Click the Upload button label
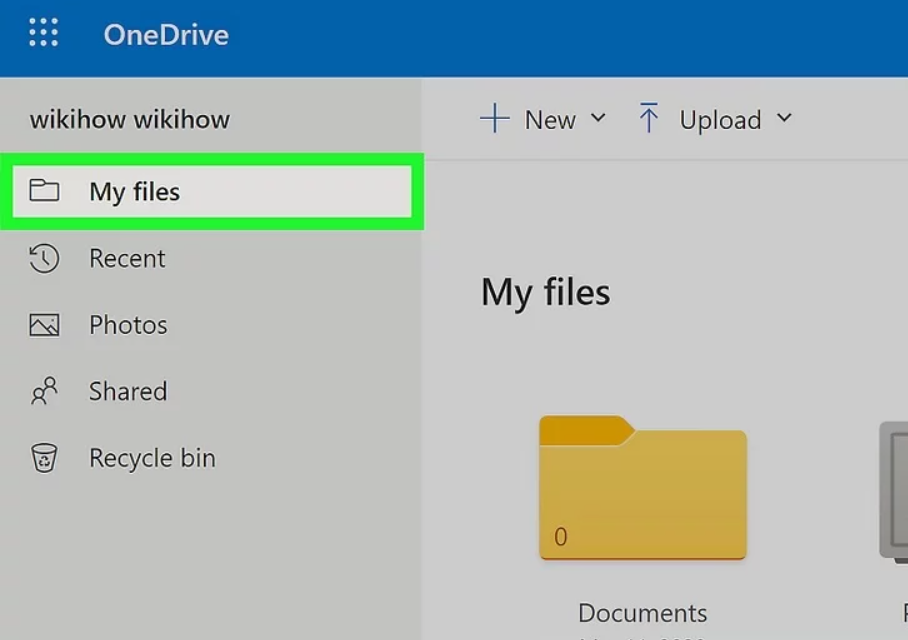The width and height of the screenshot is (908, 640). click(x=720, y=120)
